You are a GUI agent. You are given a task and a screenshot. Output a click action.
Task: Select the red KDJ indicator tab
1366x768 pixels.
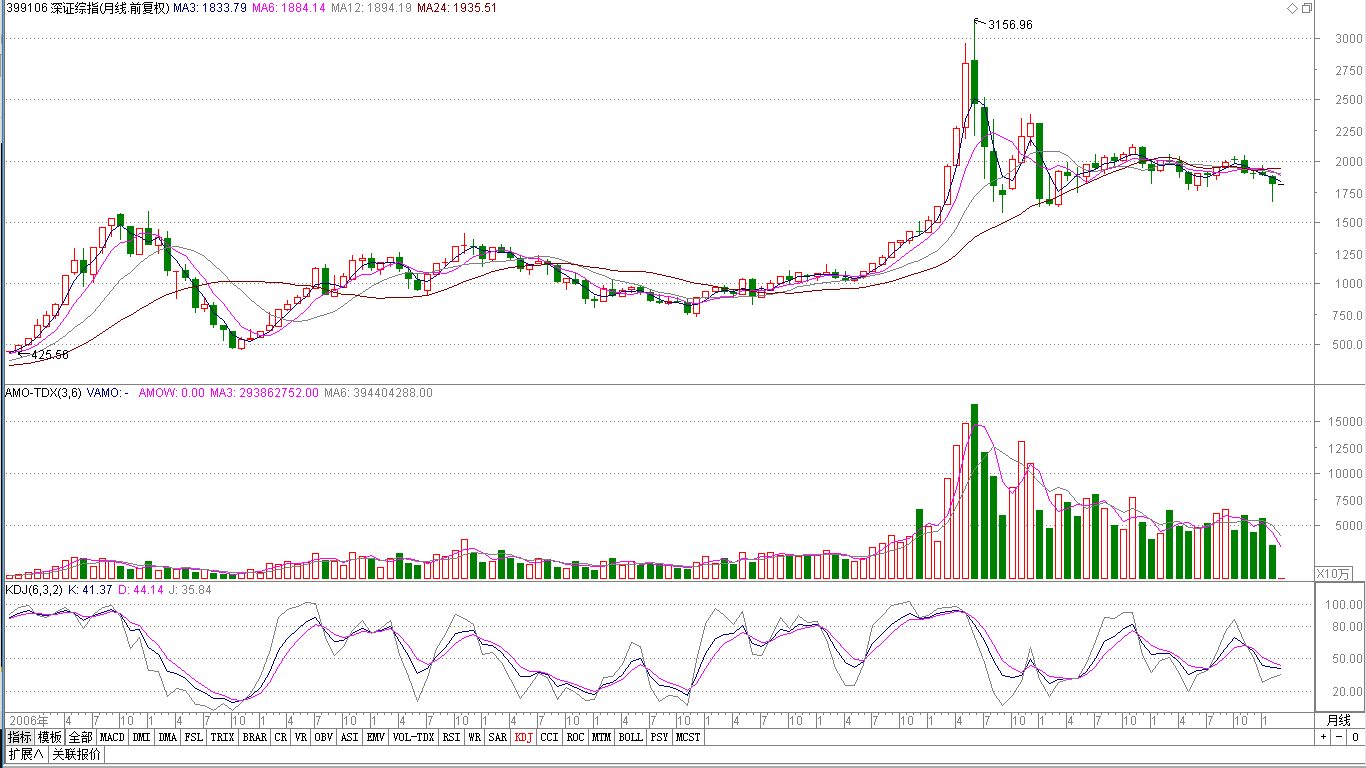[x=524, y=737]
